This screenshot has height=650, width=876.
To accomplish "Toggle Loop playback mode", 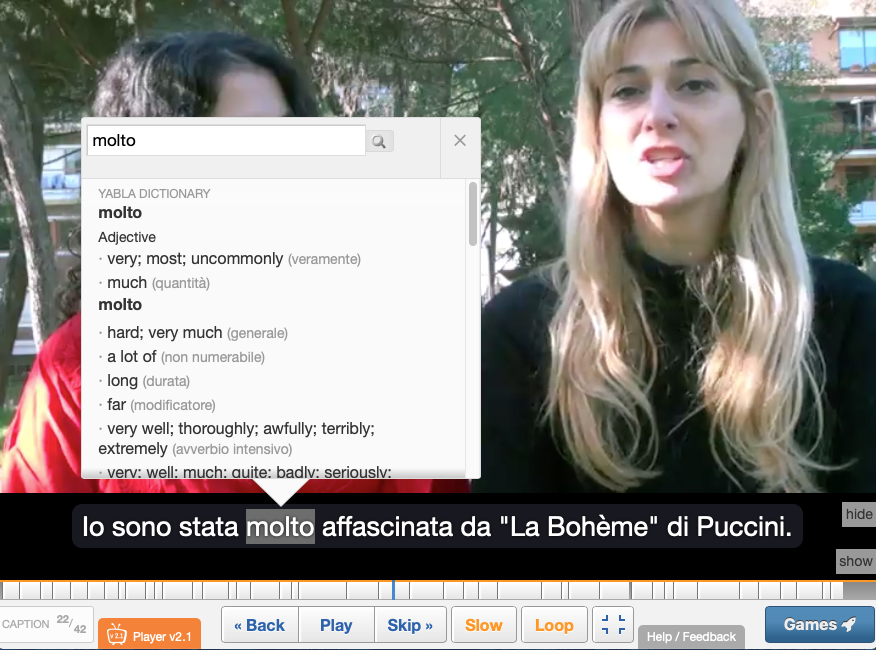I will coord(554,625).
